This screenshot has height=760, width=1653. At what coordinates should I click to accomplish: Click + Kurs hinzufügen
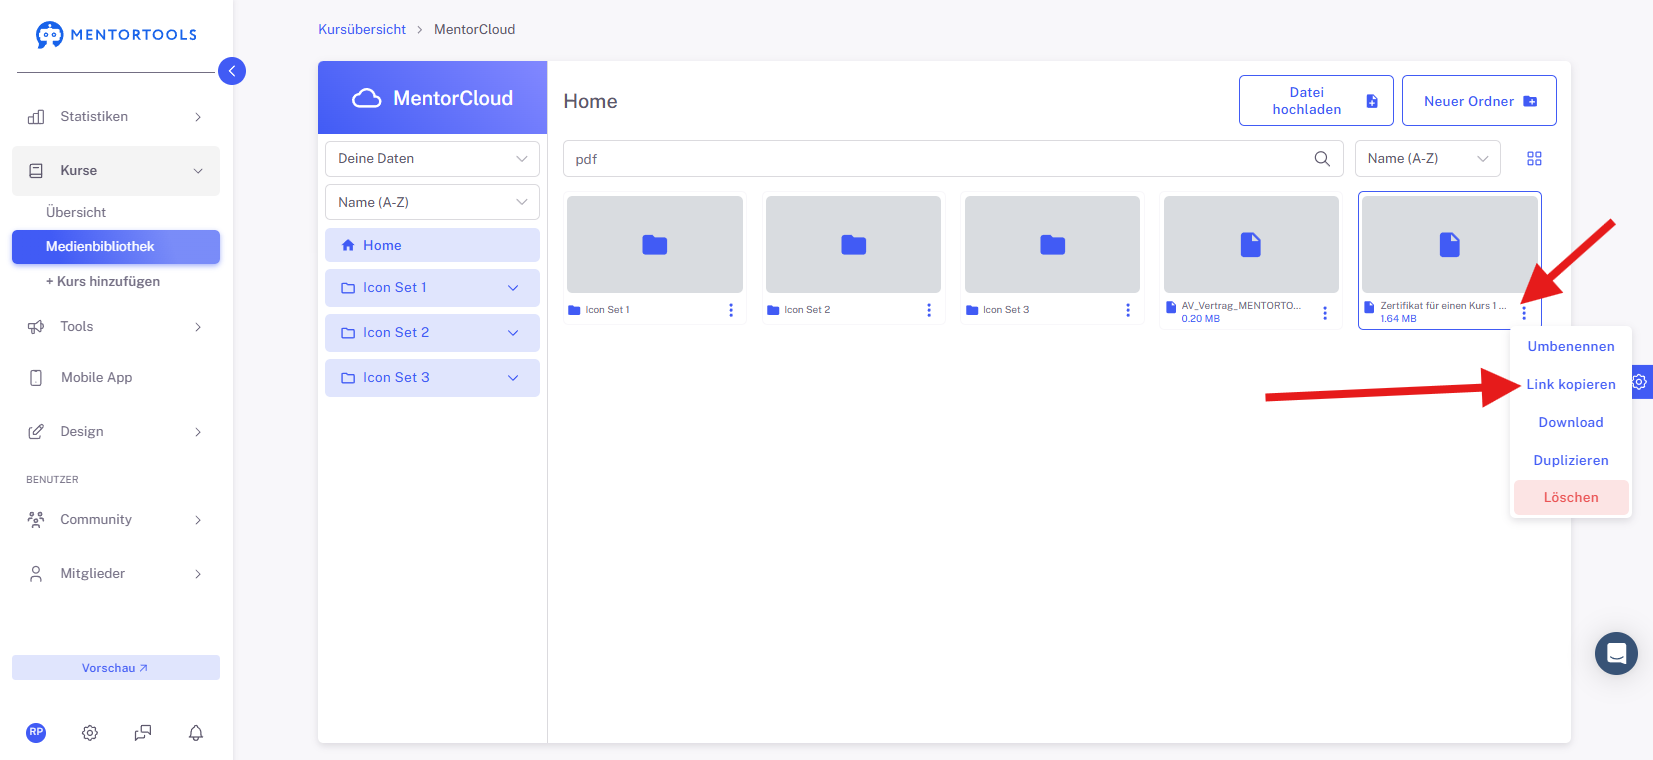point(103,282)
